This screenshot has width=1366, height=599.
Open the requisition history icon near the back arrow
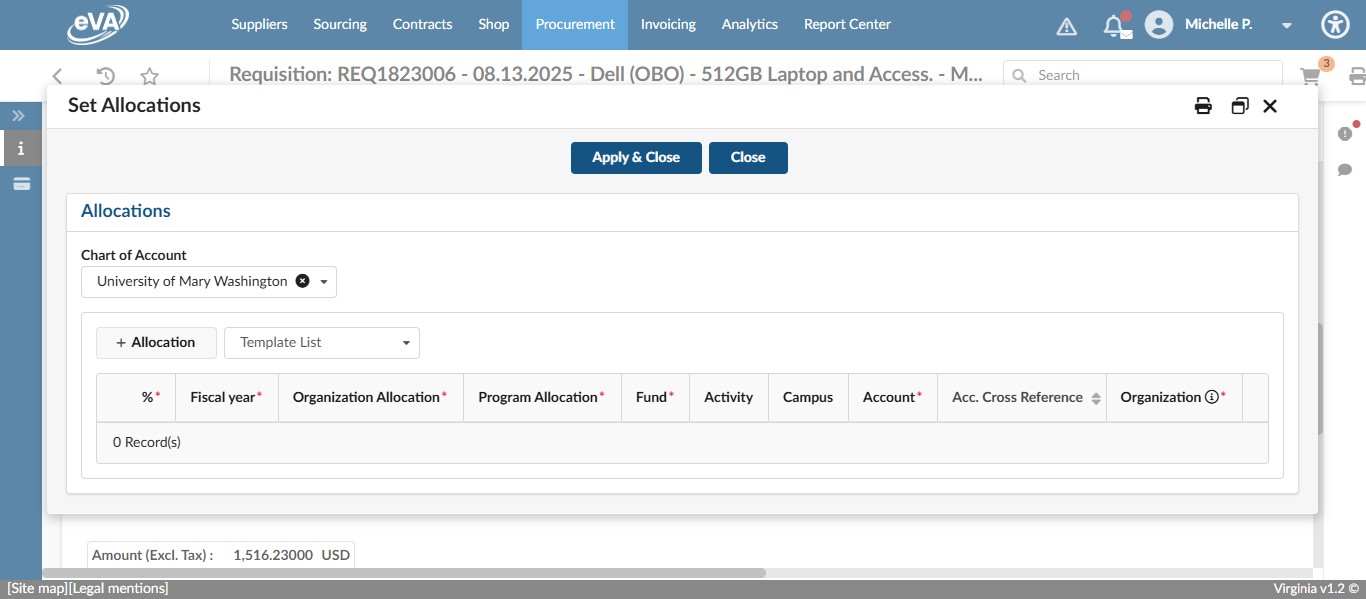(x=104, y=75)
